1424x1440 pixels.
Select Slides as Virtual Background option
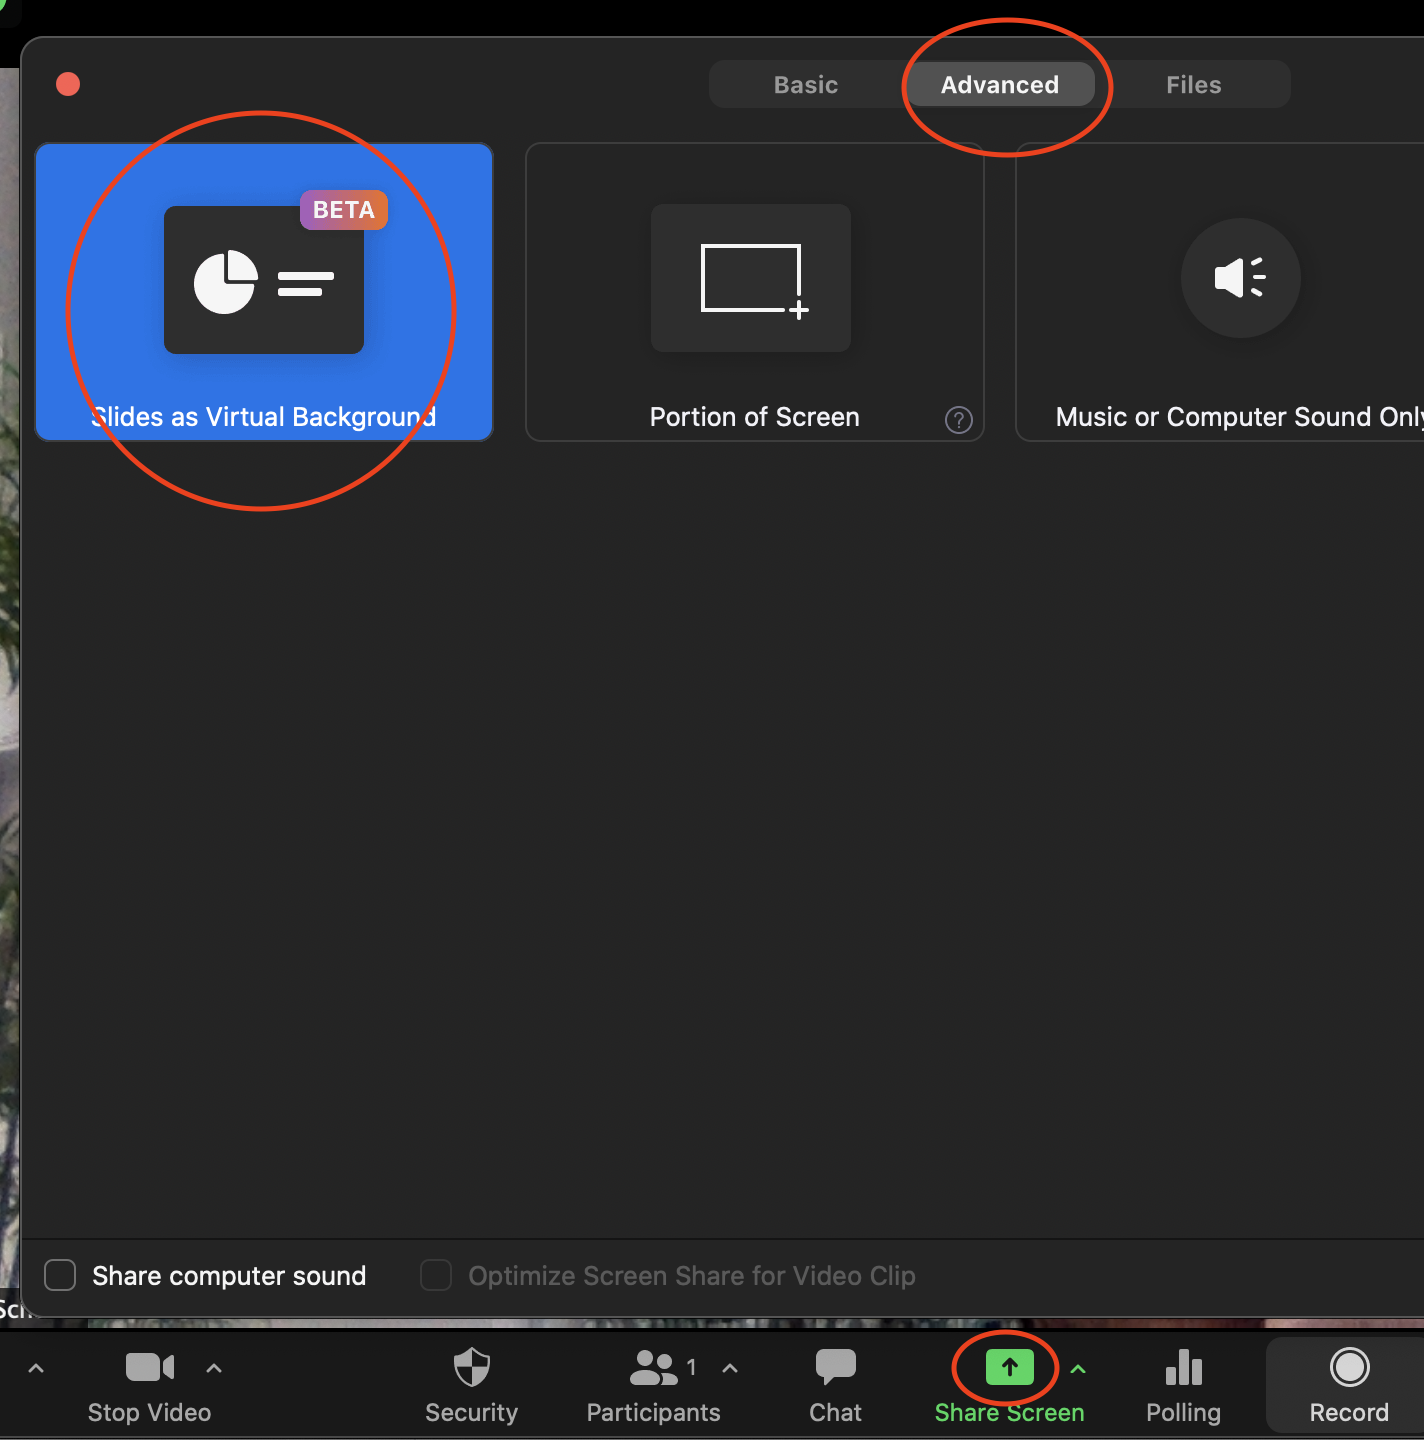(264, 292)
